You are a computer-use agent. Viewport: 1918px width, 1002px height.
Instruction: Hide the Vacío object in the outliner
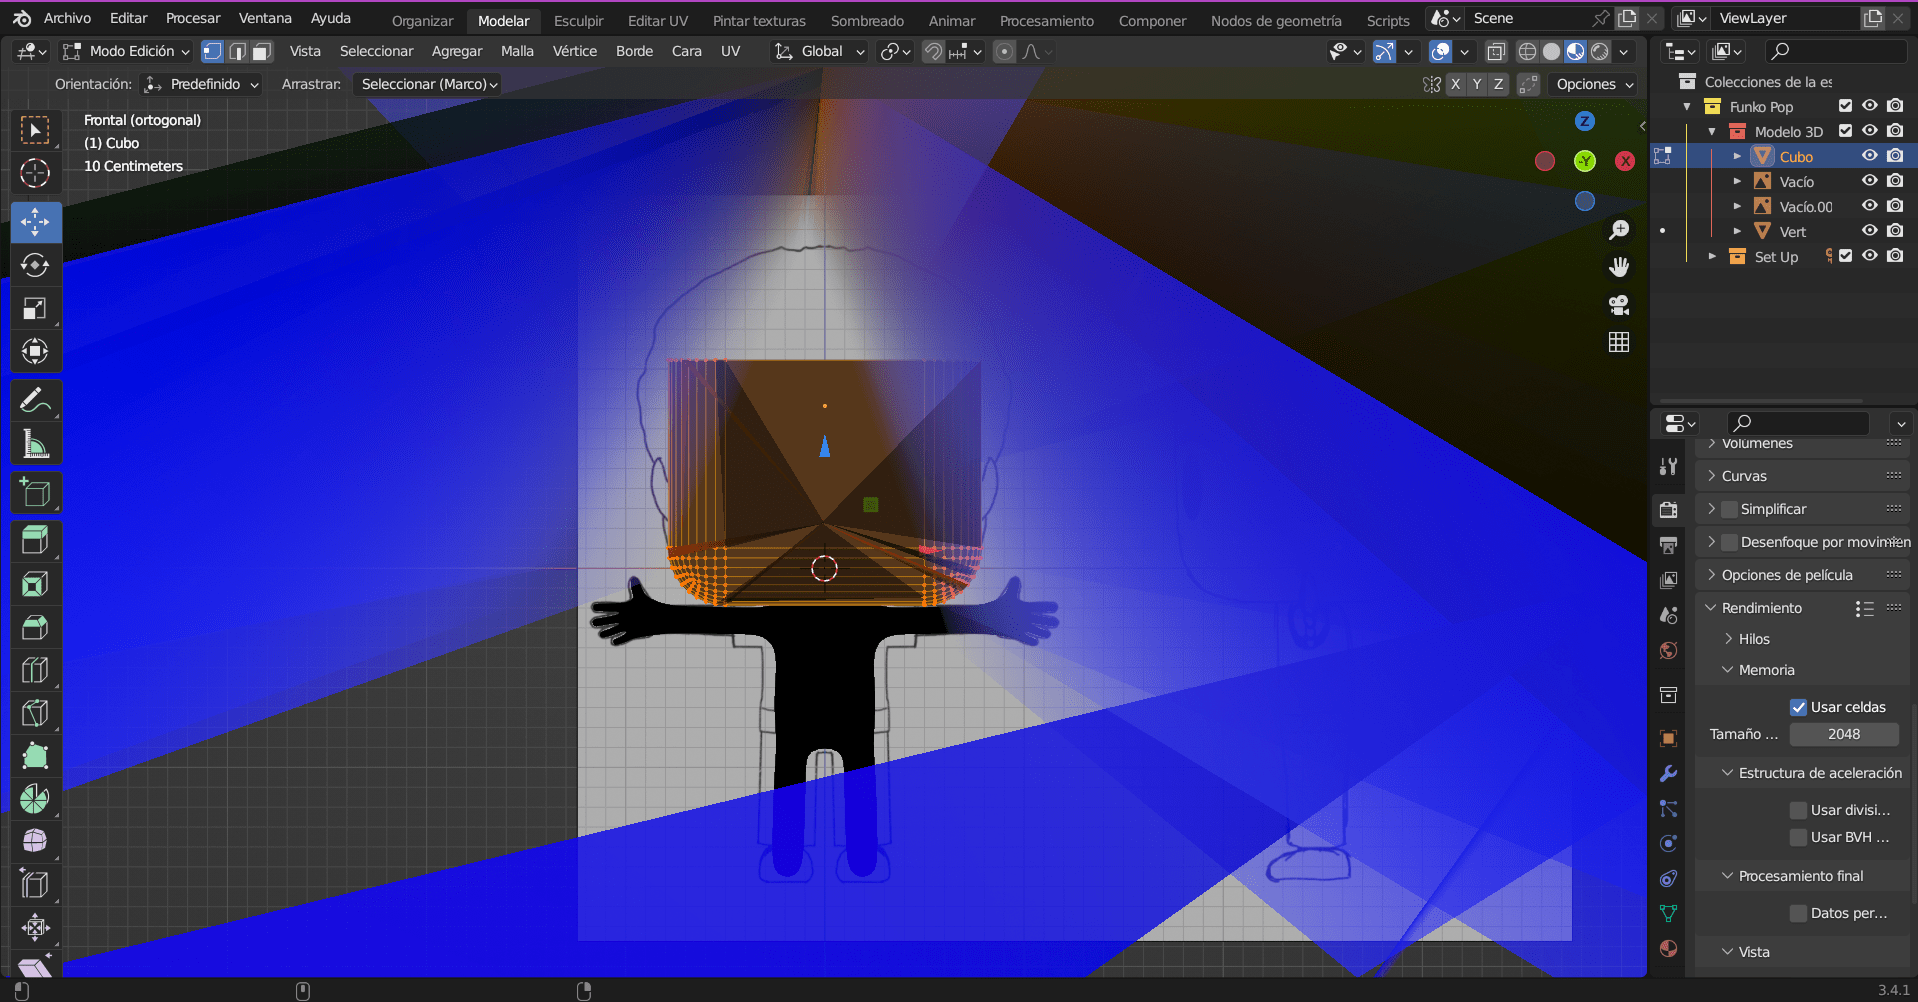[x=1869, y=181]
